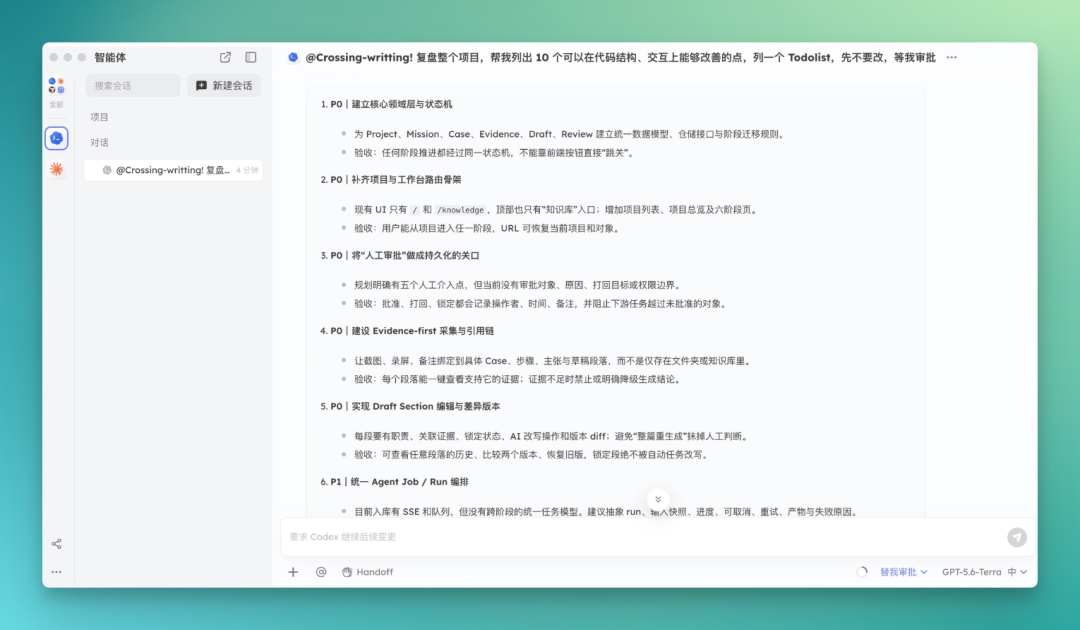The height and width of the screenshot is (630, 1080).
Task: Click the 智能体 title text
Action: tap(110, 57)
